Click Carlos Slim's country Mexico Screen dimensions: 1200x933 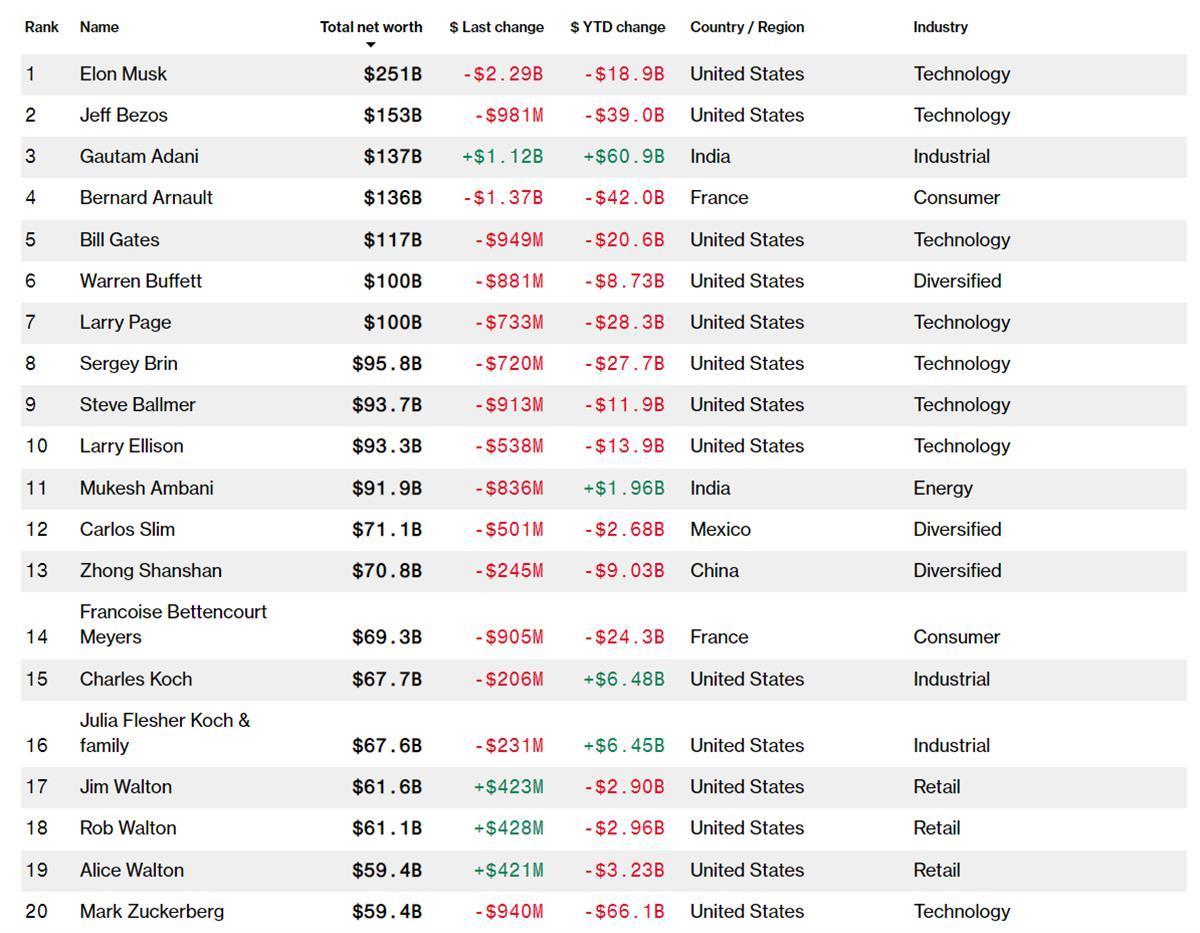(x=720, y=529)
